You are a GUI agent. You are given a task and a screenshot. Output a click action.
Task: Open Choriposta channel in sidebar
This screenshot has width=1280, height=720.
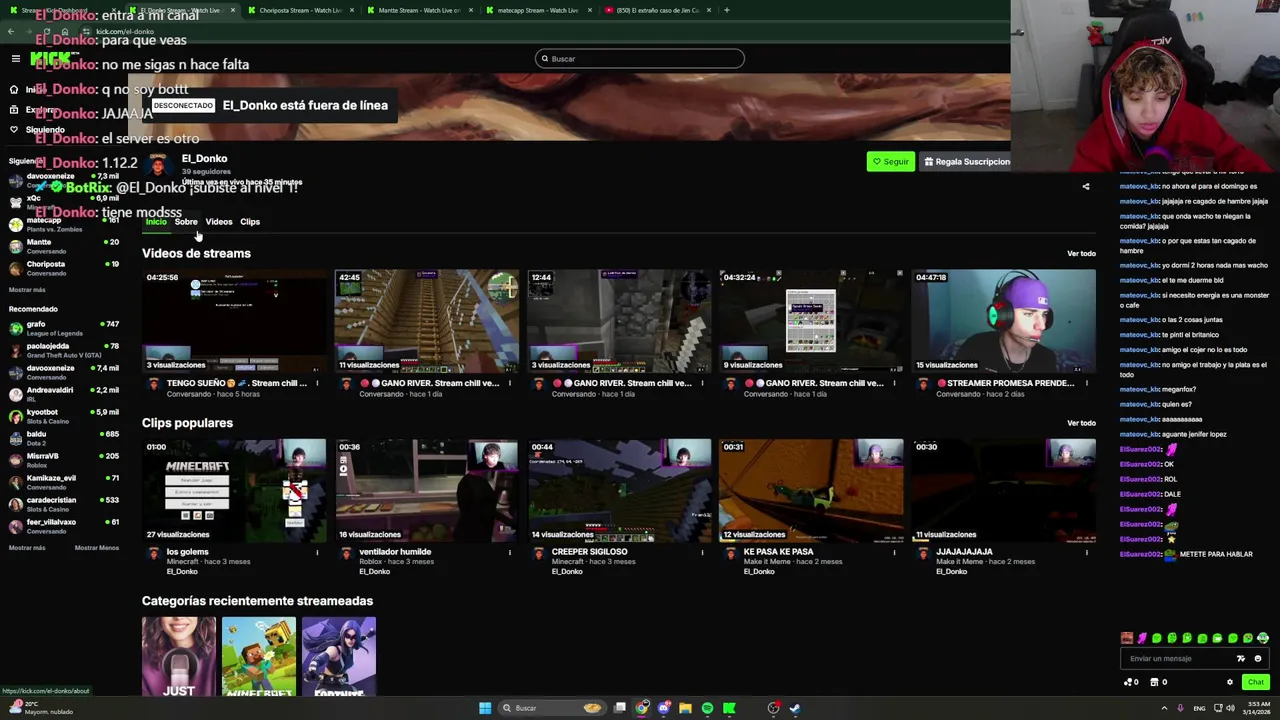(64, 268)
